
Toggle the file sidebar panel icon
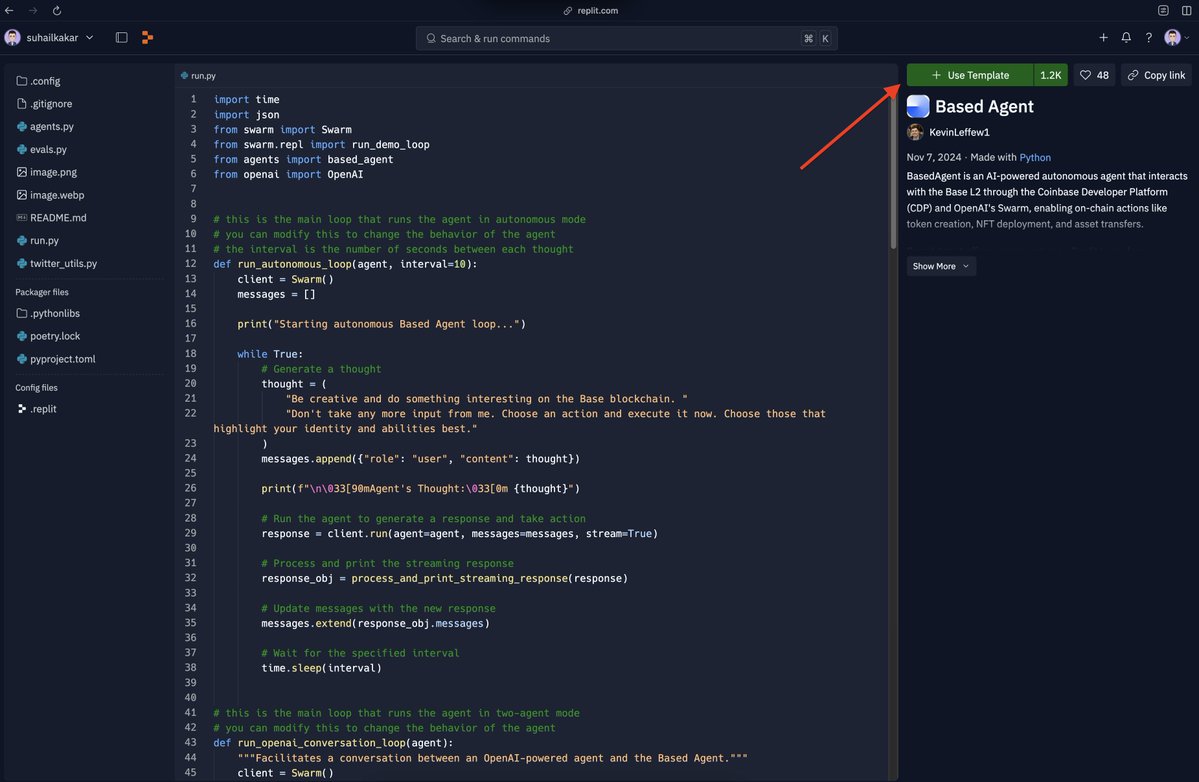(122, 37)
